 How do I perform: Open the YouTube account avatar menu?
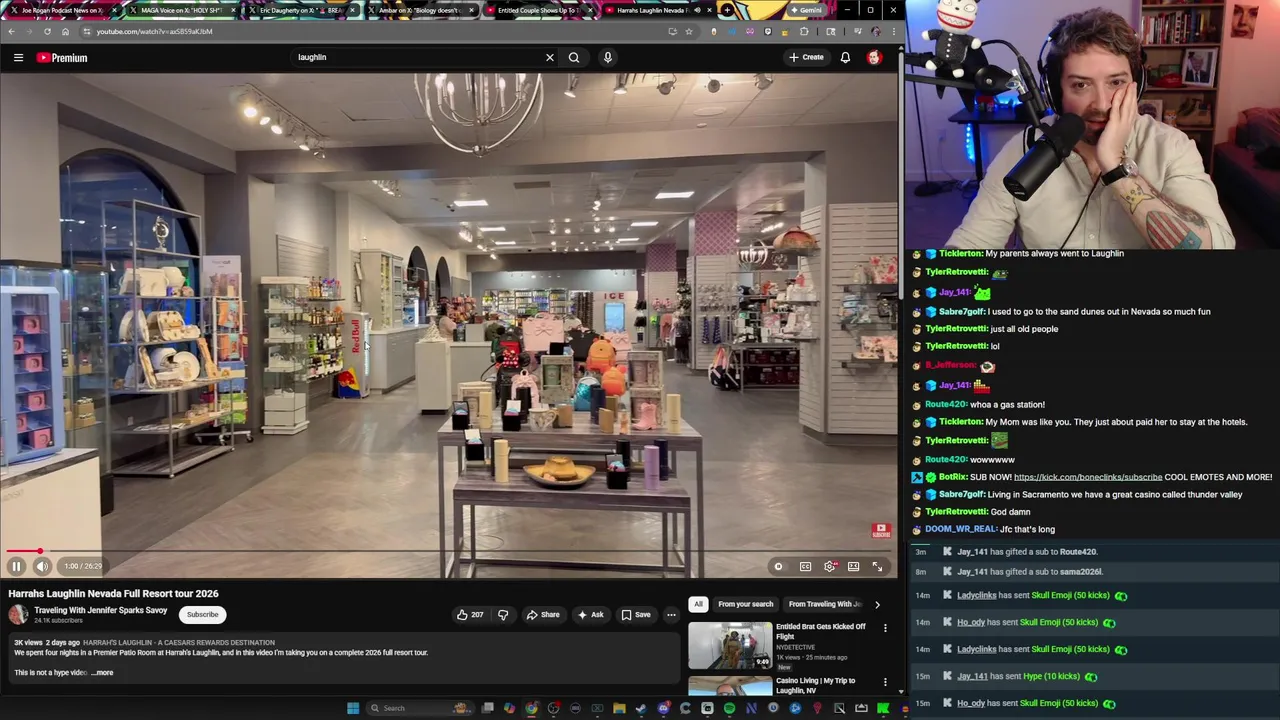coord(874,57)
